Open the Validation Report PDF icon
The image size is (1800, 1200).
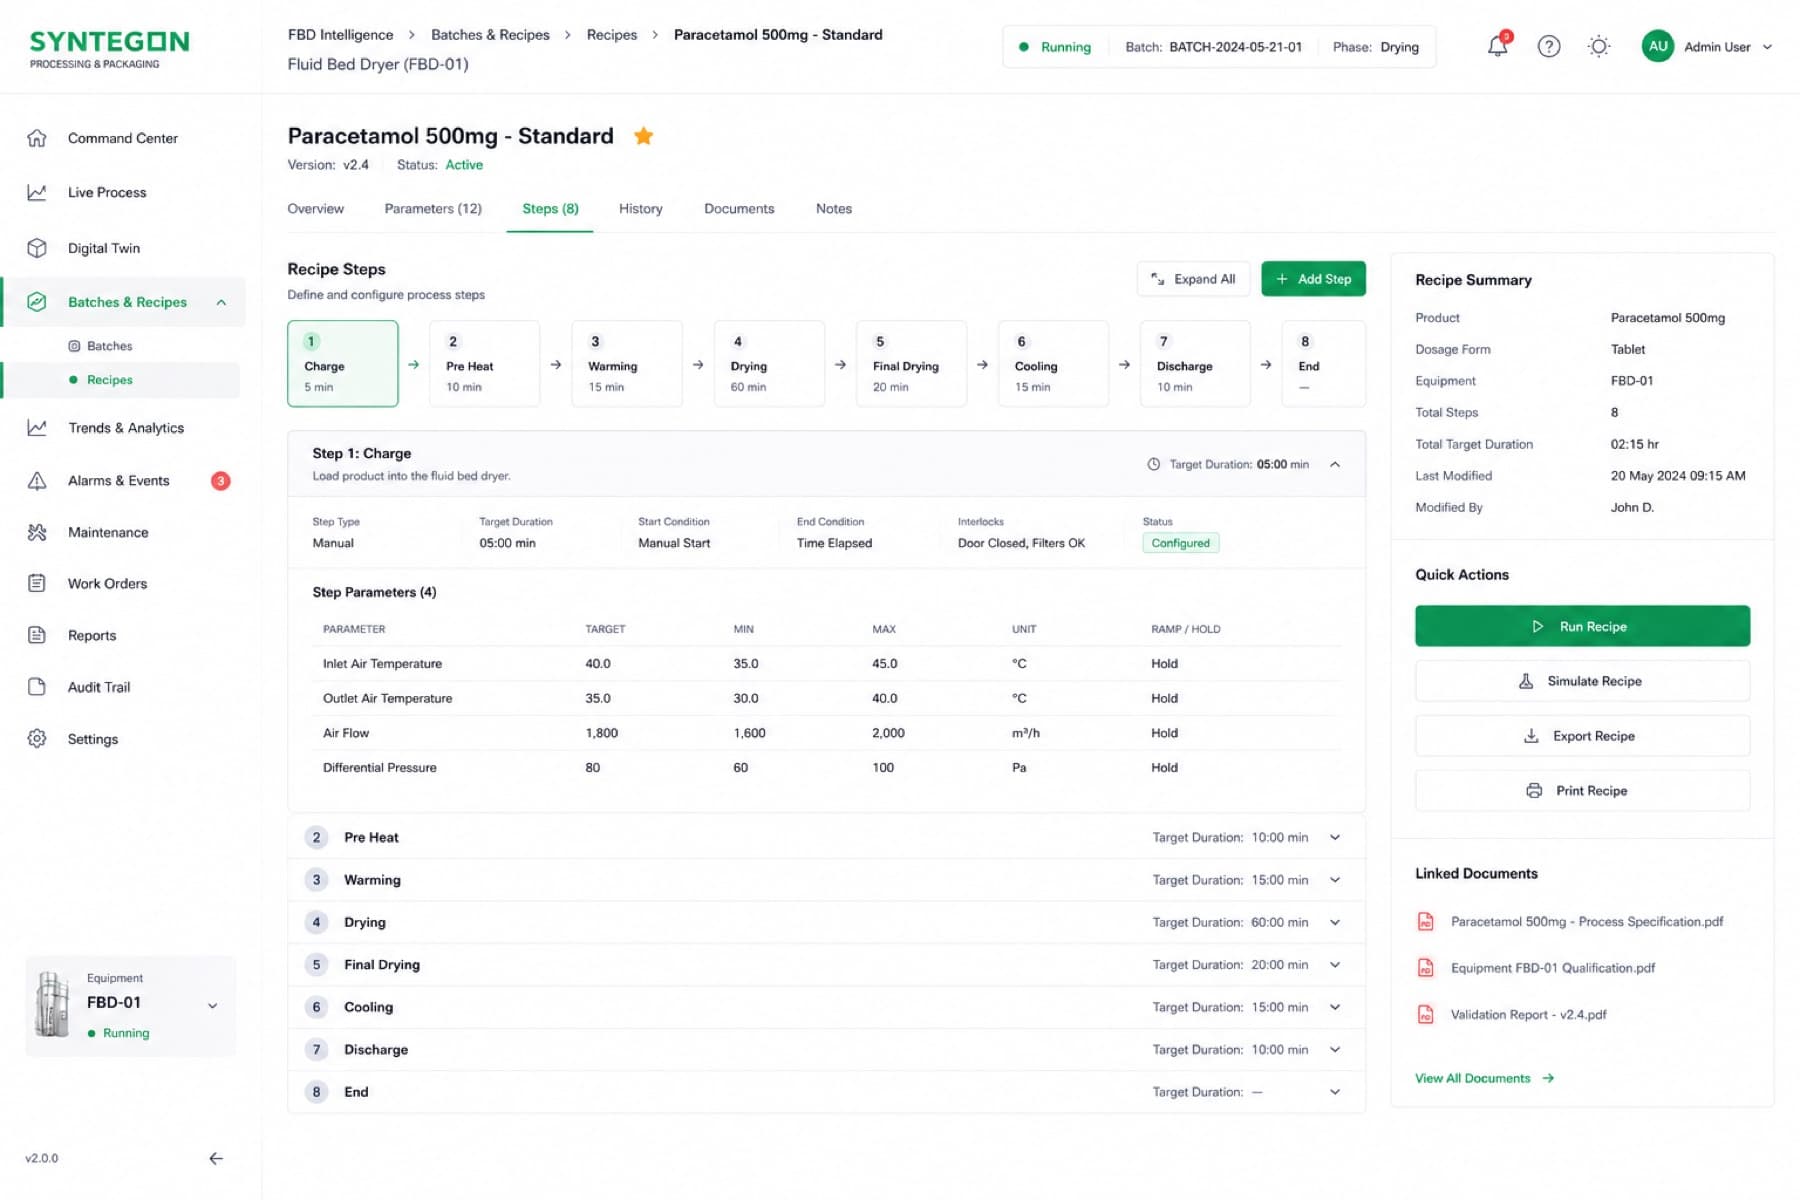click(x=1426, y=1014)
